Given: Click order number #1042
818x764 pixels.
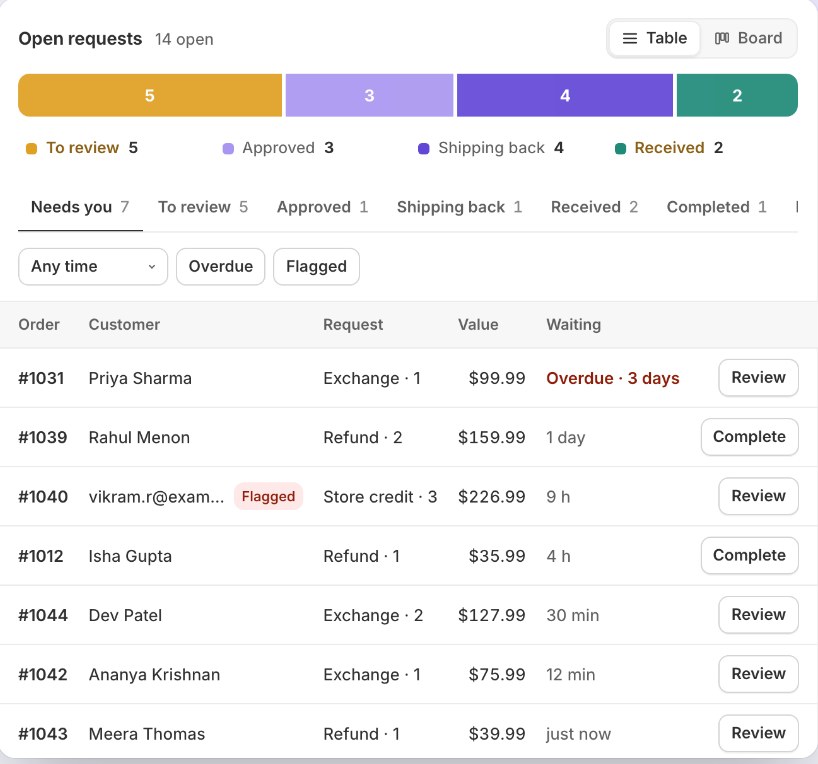Looking at the screenshot, I should pyautogui.click(x=43, y=674).
